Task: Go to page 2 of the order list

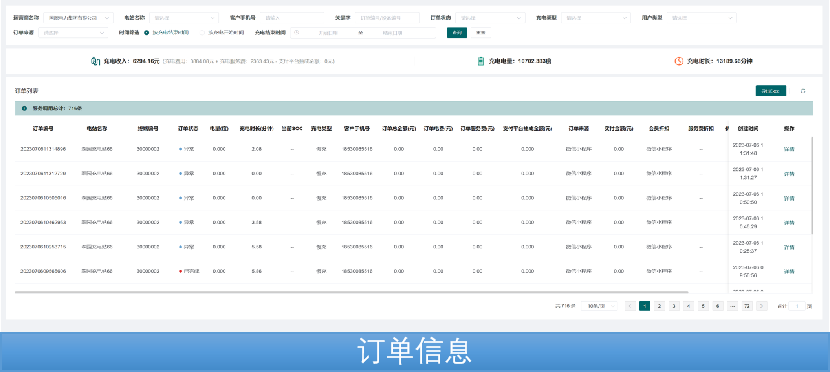Action: pos(659,306)
